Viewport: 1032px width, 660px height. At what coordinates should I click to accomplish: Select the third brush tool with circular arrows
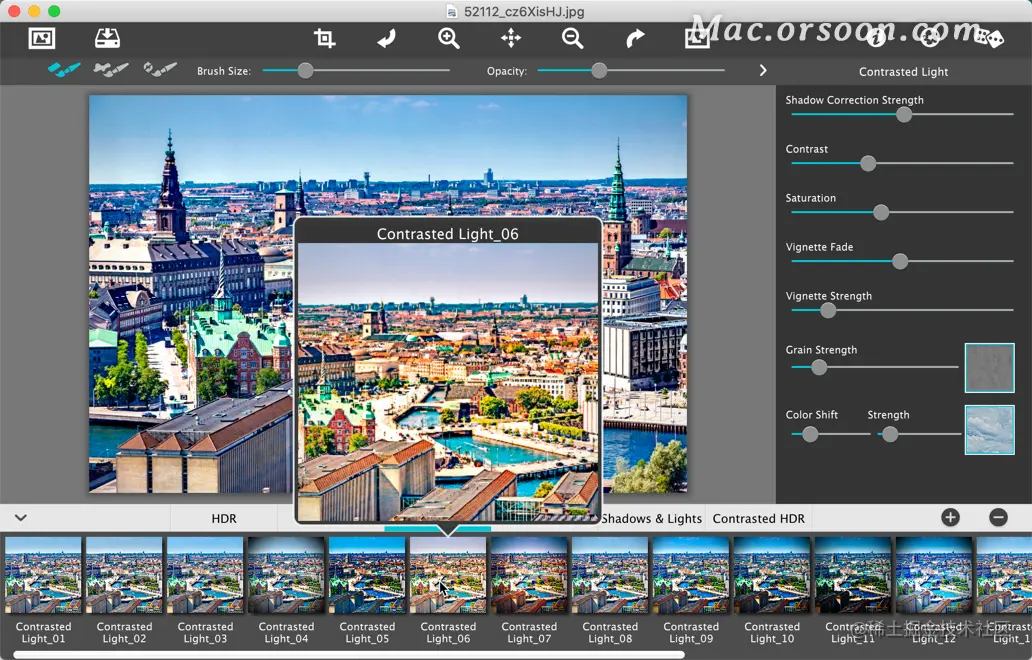click(x=160, y=69)
